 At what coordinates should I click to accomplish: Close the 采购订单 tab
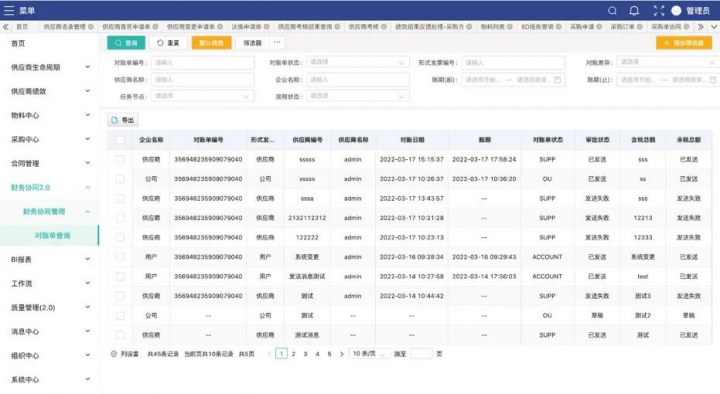(x=640, y=27)
